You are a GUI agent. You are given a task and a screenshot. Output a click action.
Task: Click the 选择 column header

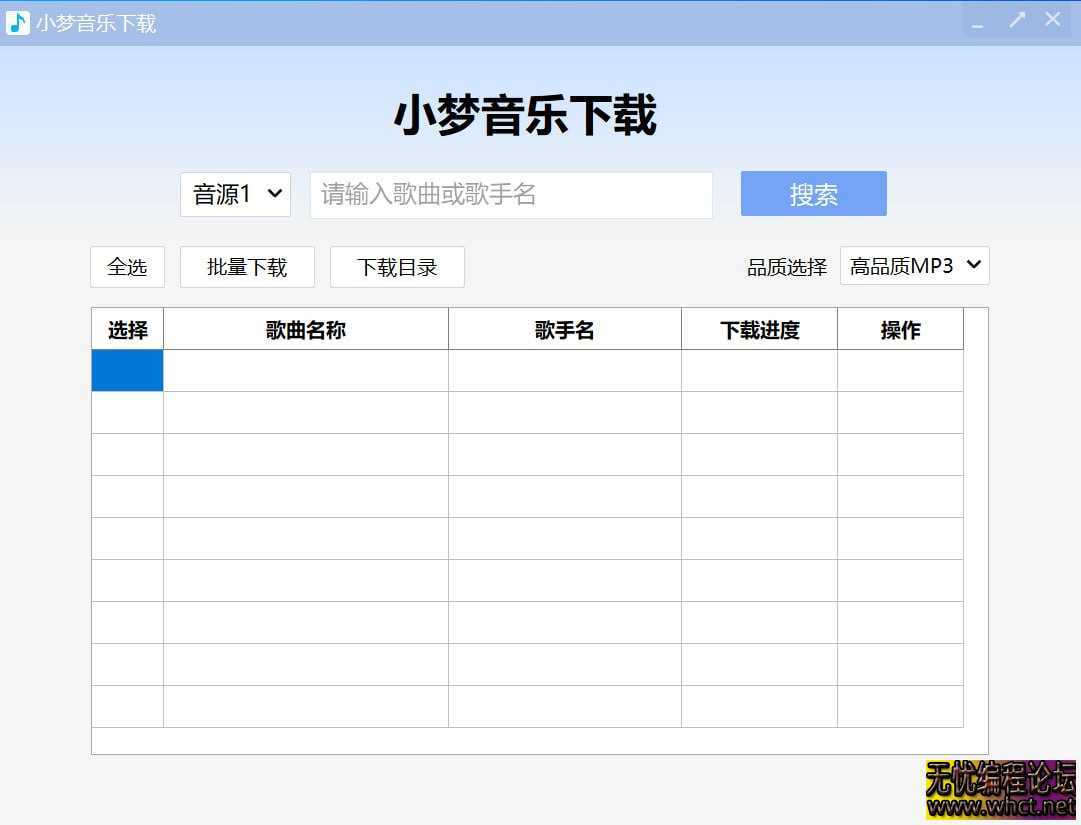(127, 330)
